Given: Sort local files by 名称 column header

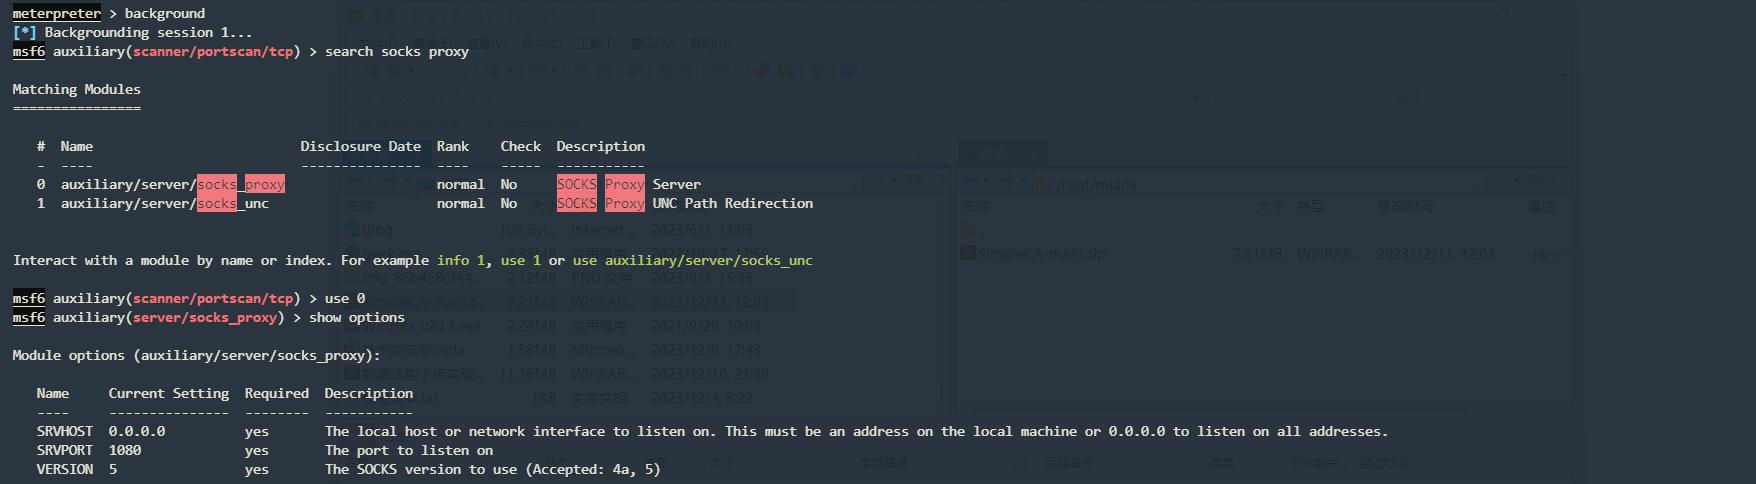Looking at the screenshot, I should point(360,206).
